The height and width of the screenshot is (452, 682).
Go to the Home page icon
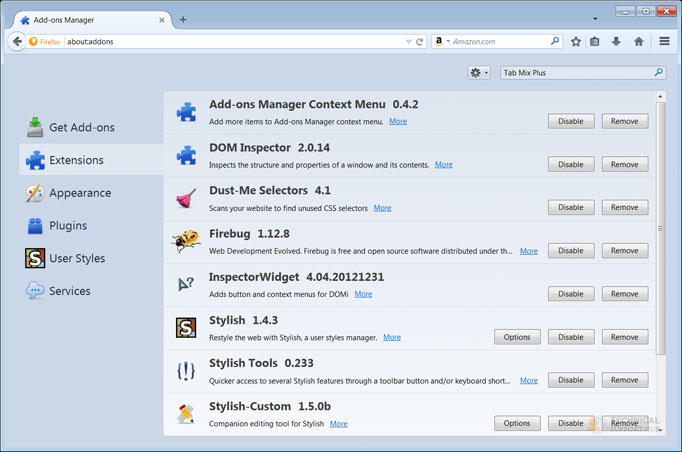pyautogui.click(x=638, y=42)
